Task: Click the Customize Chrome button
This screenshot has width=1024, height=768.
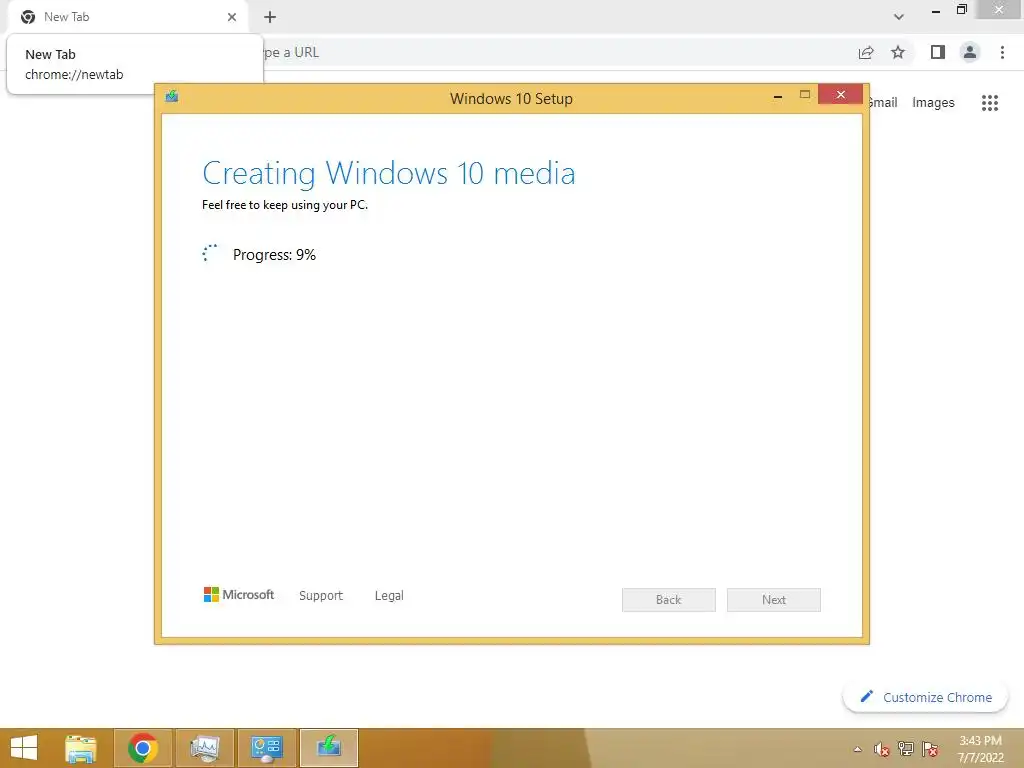Action: 925,697
